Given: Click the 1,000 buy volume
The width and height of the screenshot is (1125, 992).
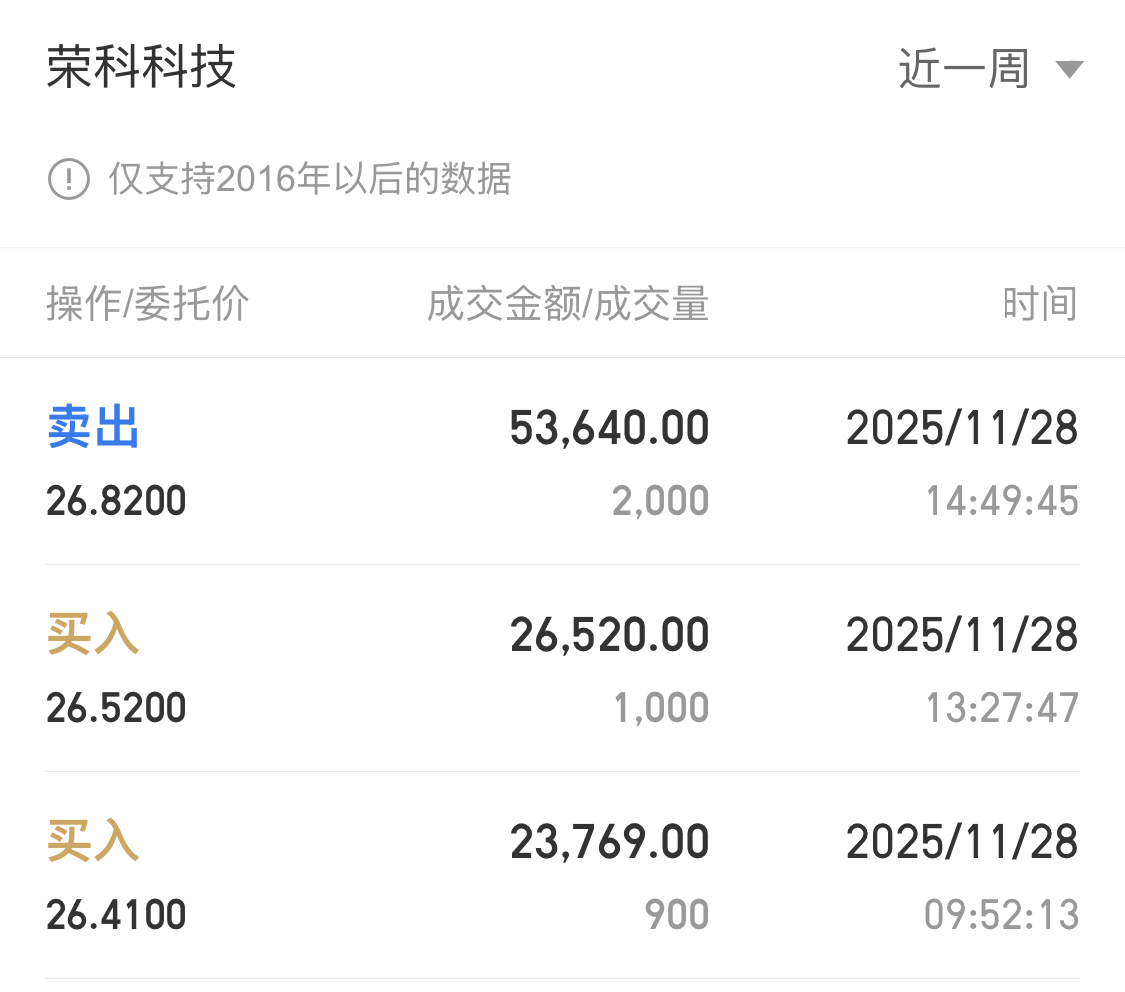Looking at the screenshot, I should (660, 708).
